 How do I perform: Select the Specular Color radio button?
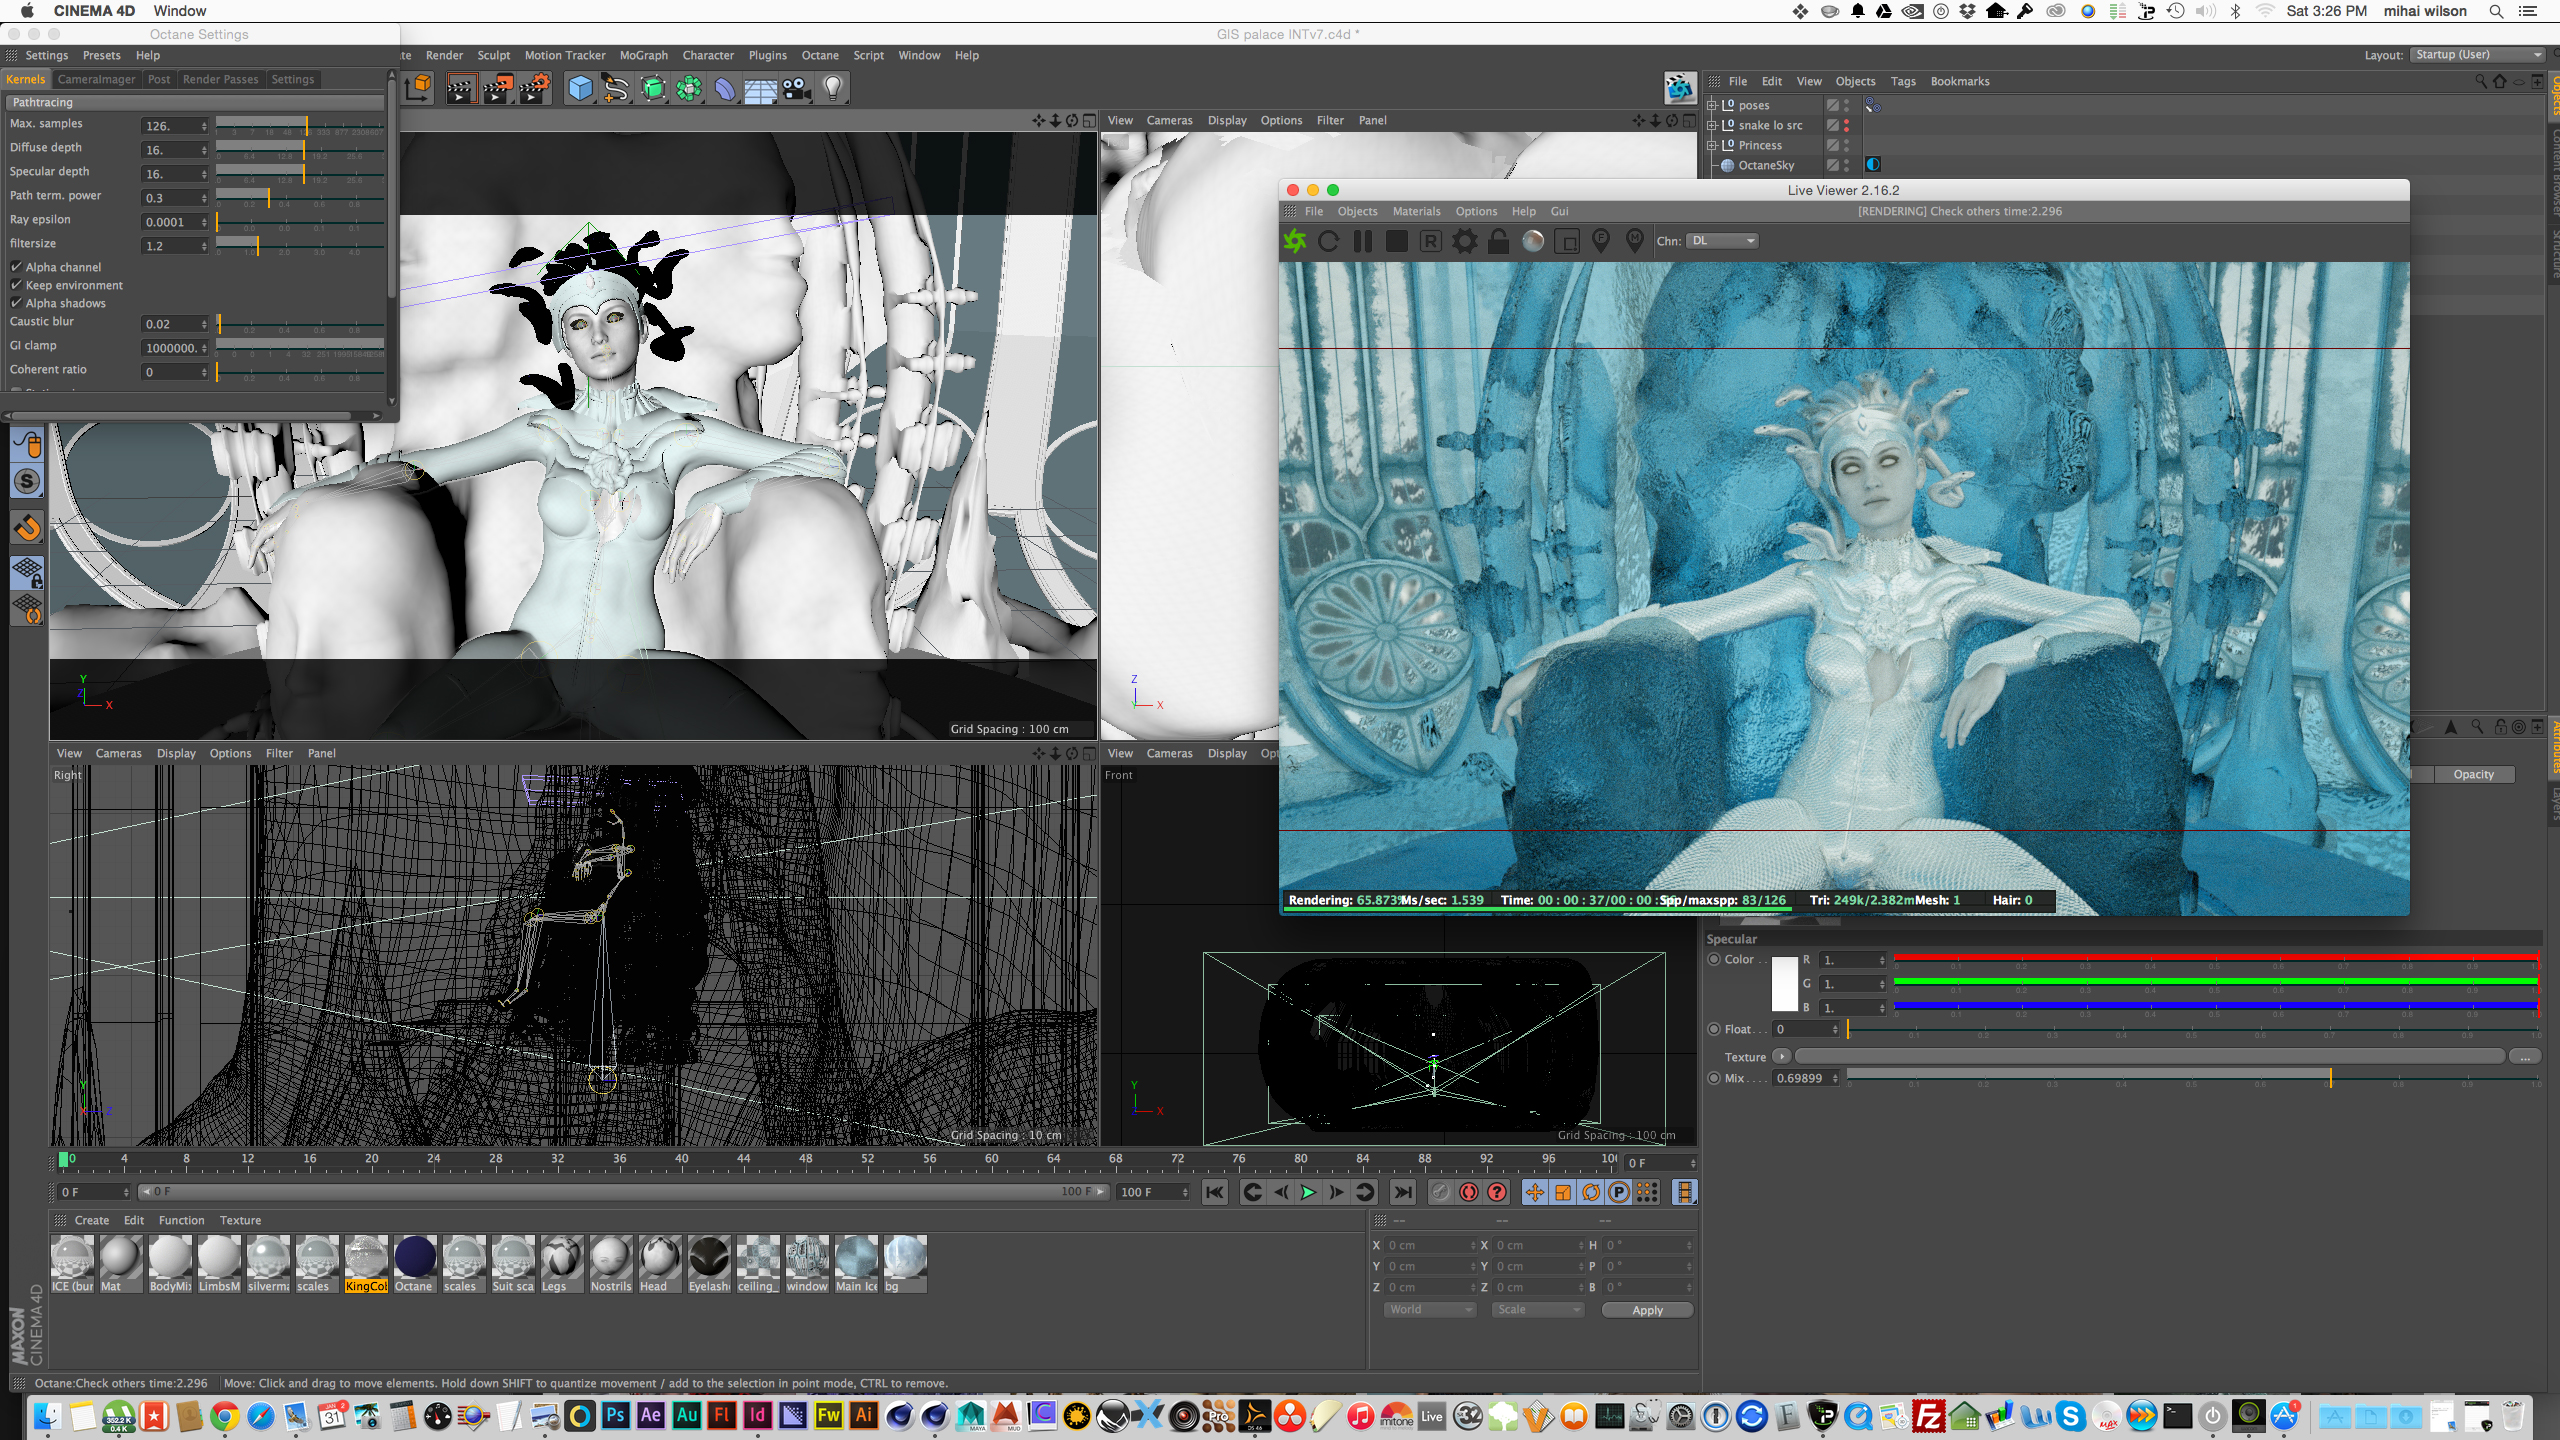[x=1714, y=960]
